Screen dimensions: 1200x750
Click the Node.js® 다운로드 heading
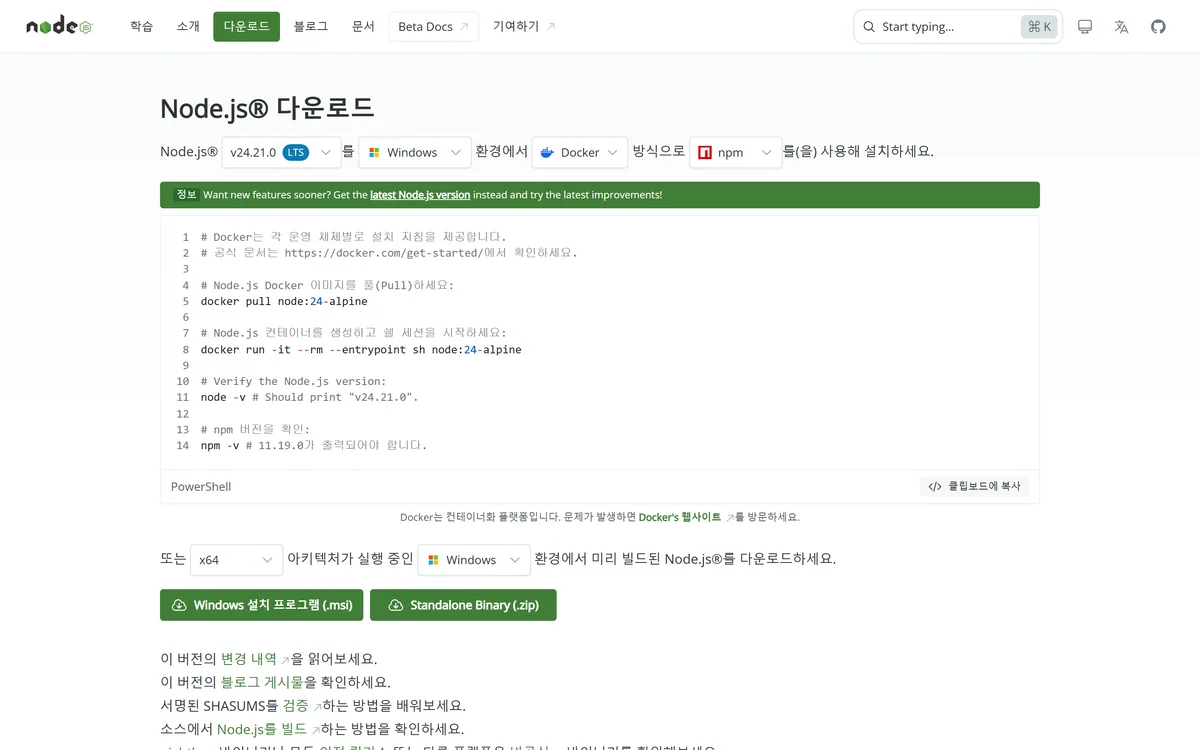267,108
